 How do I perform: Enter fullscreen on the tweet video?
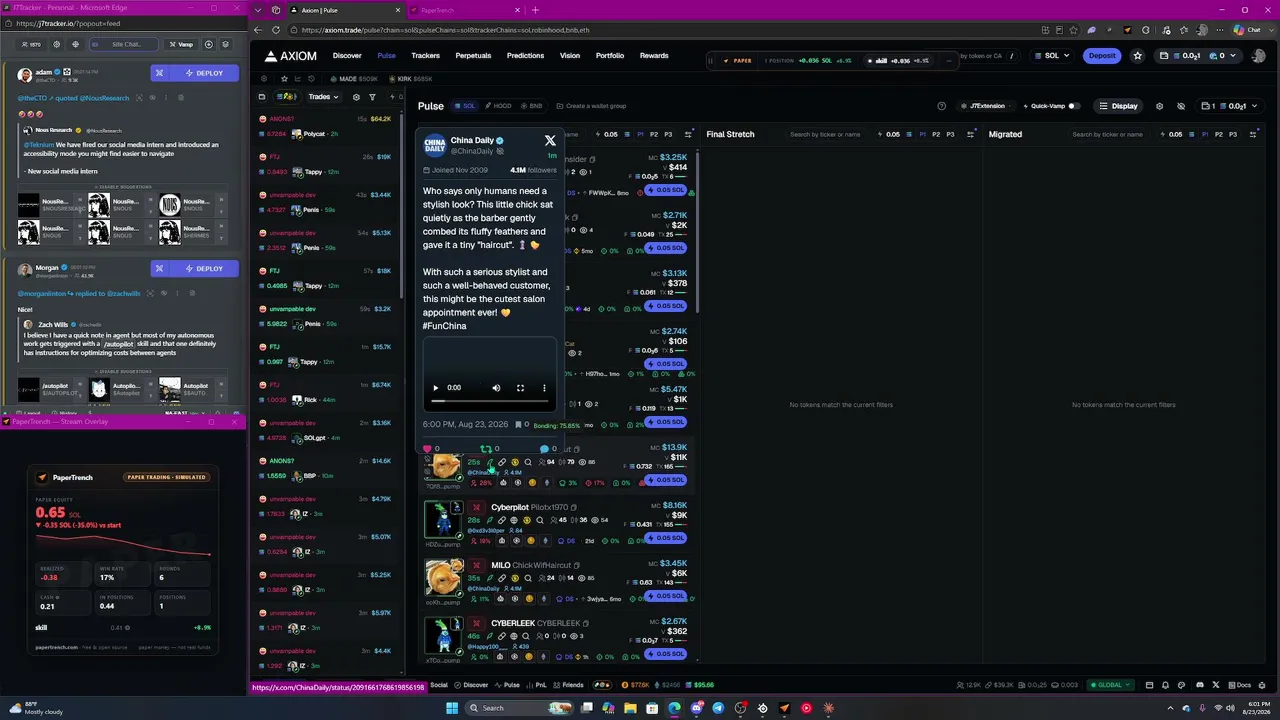pos(520,388)
